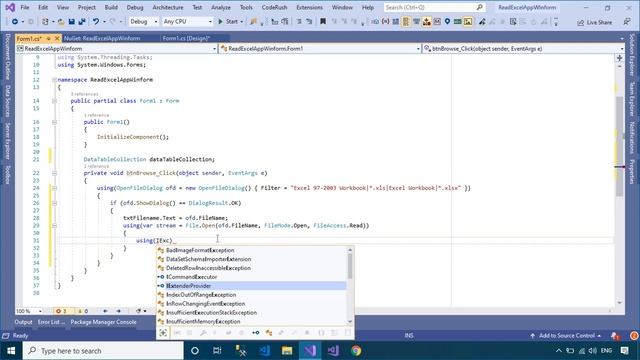This screenshot has width=640, height=360.
Task: Collapse the btnBrowse_Click method block
Action: (x=54, y=173)
